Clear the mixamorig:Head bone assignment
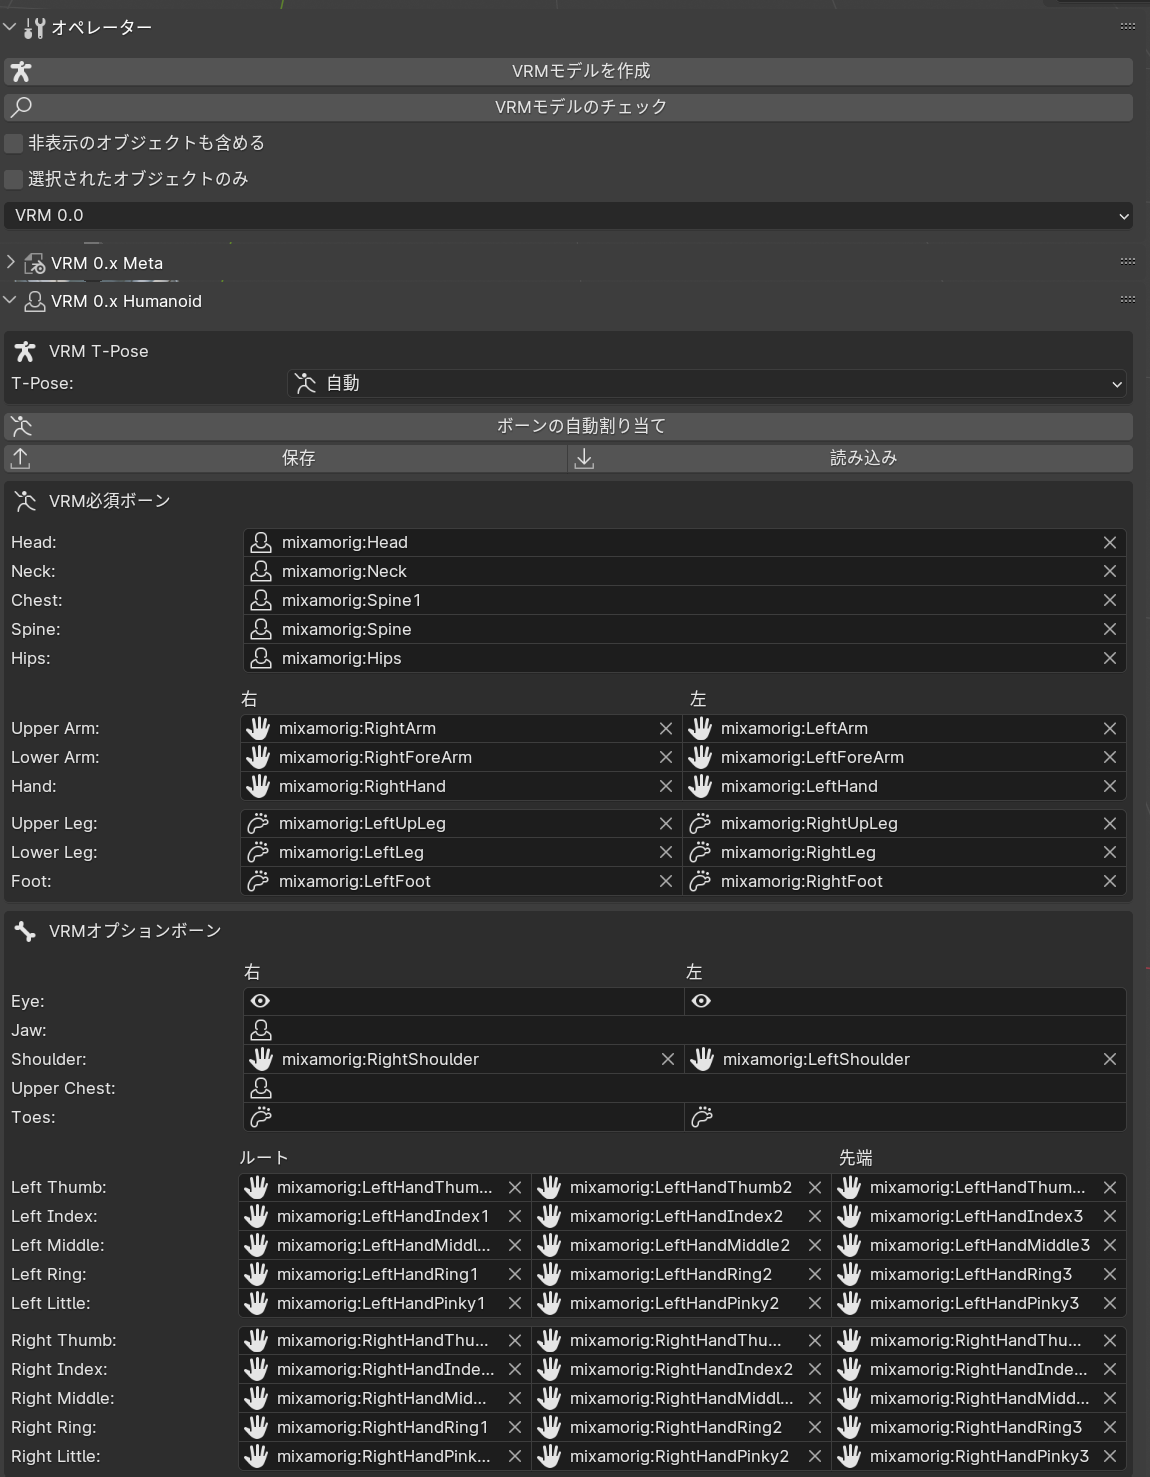The height and width of the screenshot is (1477, 1150). click(x=1109, y=542)
